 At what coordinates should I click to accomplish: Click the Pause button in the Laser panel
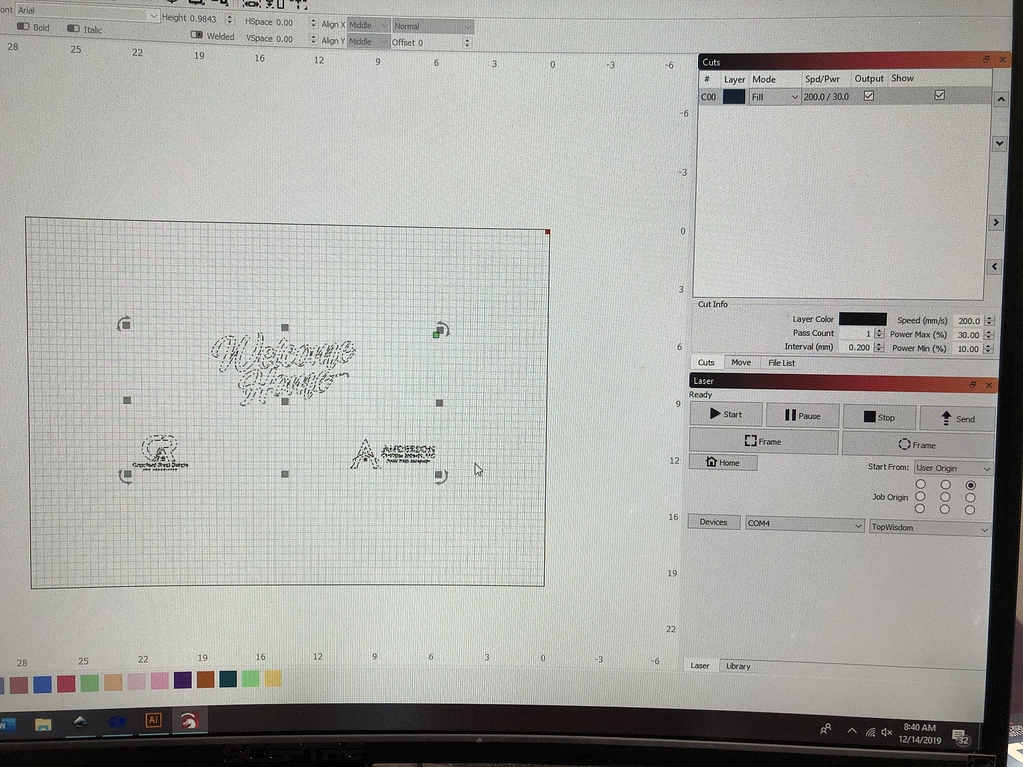coord(802,415)
